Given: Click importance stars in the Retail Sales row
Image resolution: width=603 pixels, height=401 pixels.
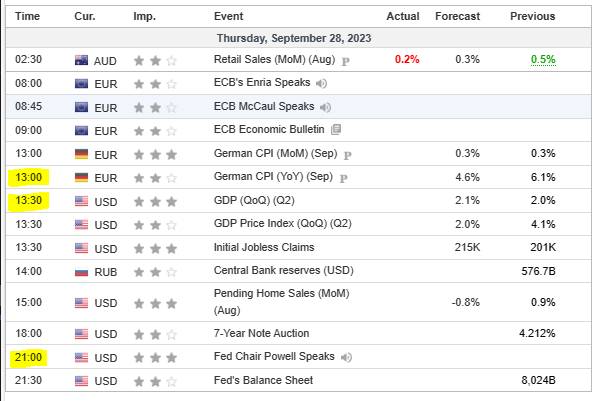Looking at the screenshot, I should coord(156,60).
